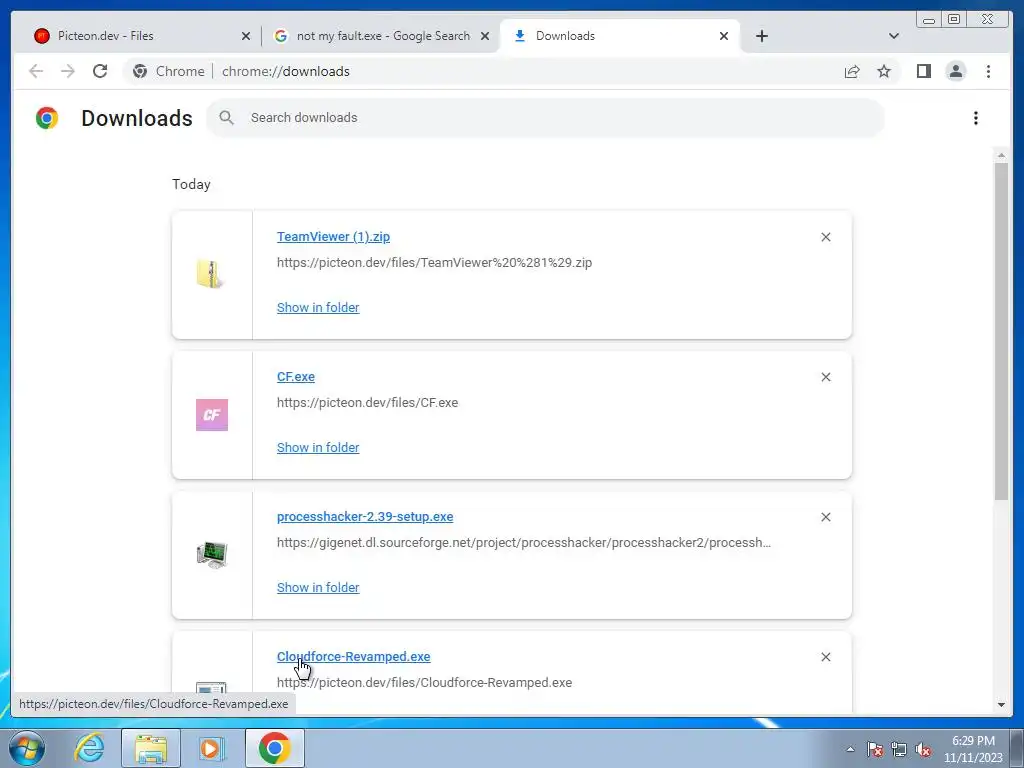Screen dimensions: 1024x768
Task: Click the picteon.dev/files/CF.exe URL text
Action: click(x=367, y=402)
